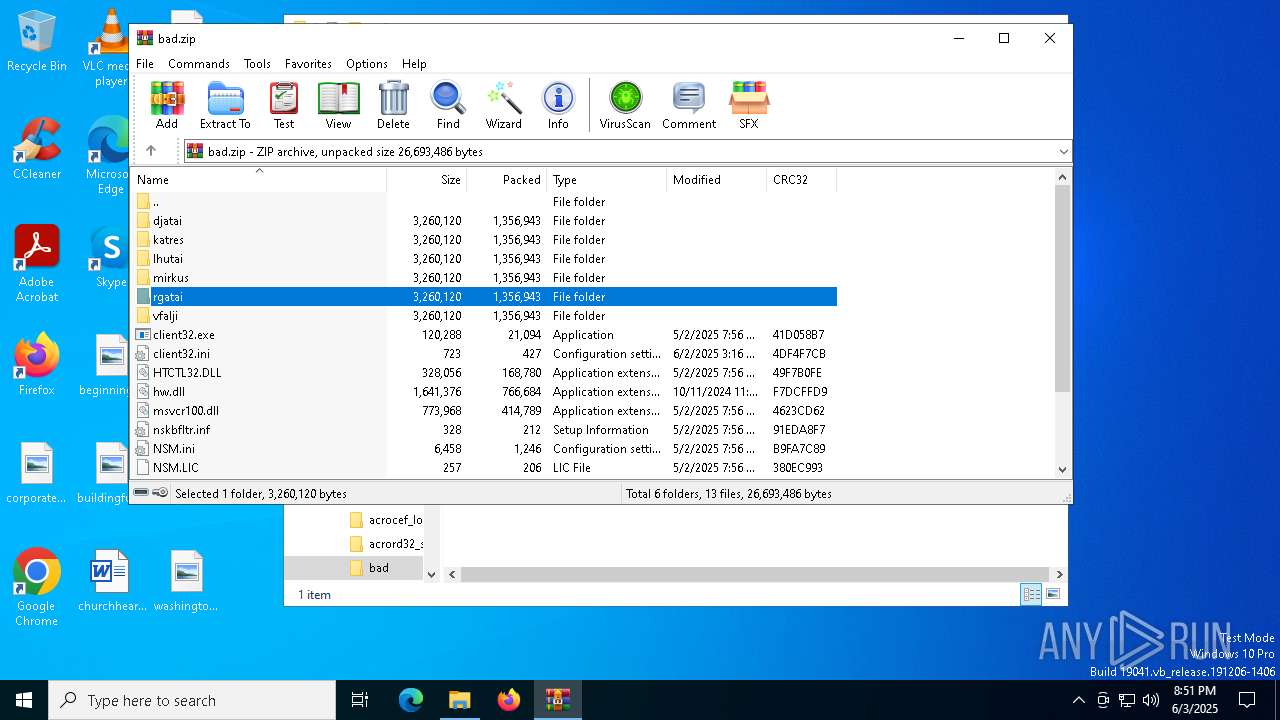Select nskbfltr.inf file
This screenshot has height=720, width=1280.
click(484, 430)
